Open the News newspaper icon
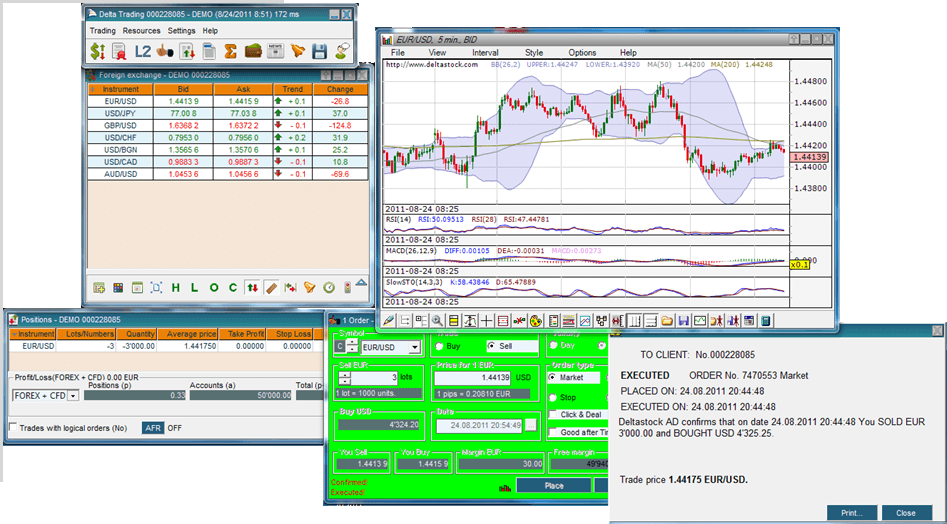This screenshot has width=947, height=524. pos(275,51)
